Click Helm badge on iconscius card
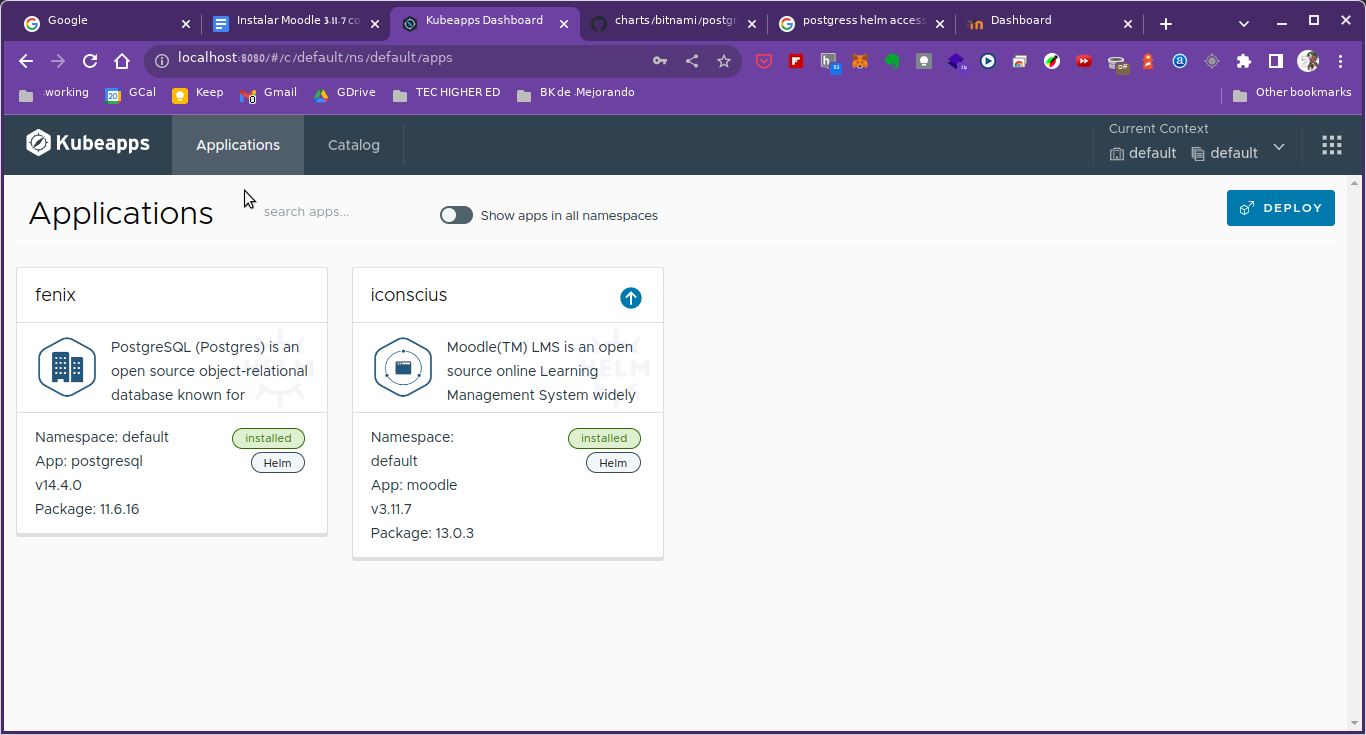 point(613,463)
